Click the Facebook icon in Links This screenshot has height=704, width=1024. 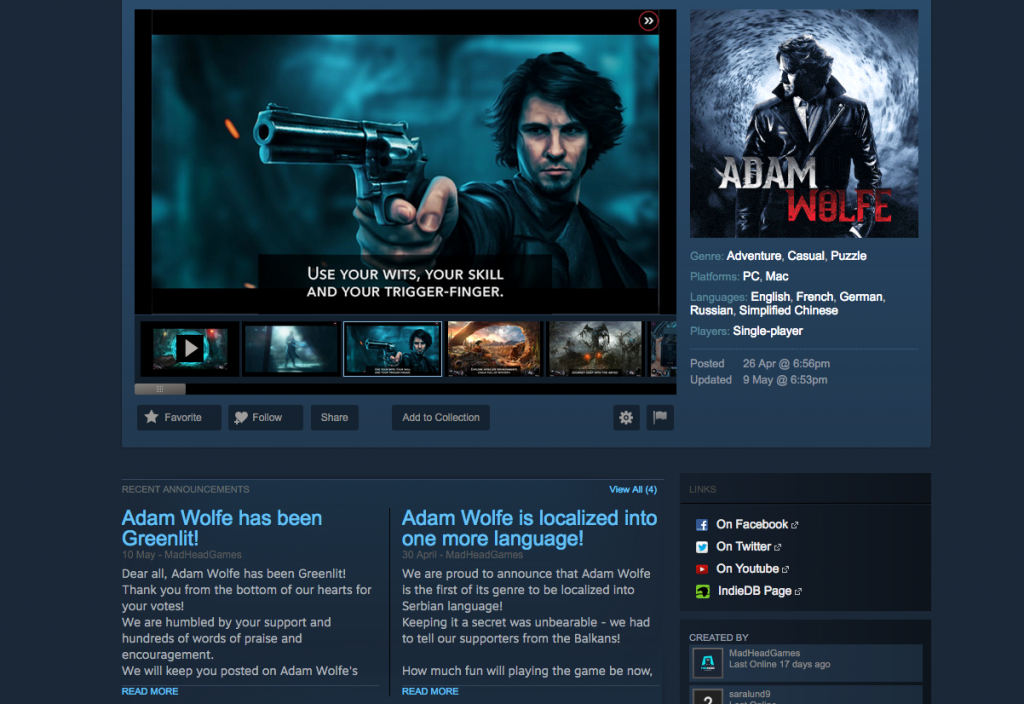(702, 524)
